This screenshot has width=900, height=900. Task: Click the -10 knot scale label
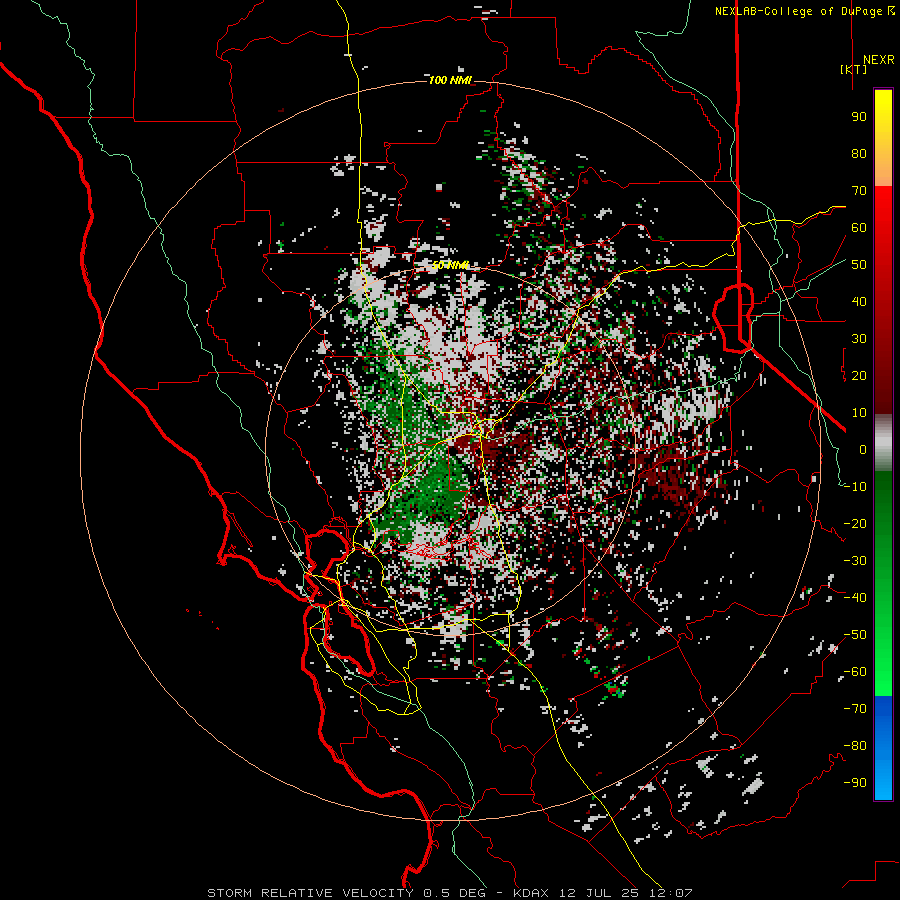pyautogui.click(x=856, y=487)
